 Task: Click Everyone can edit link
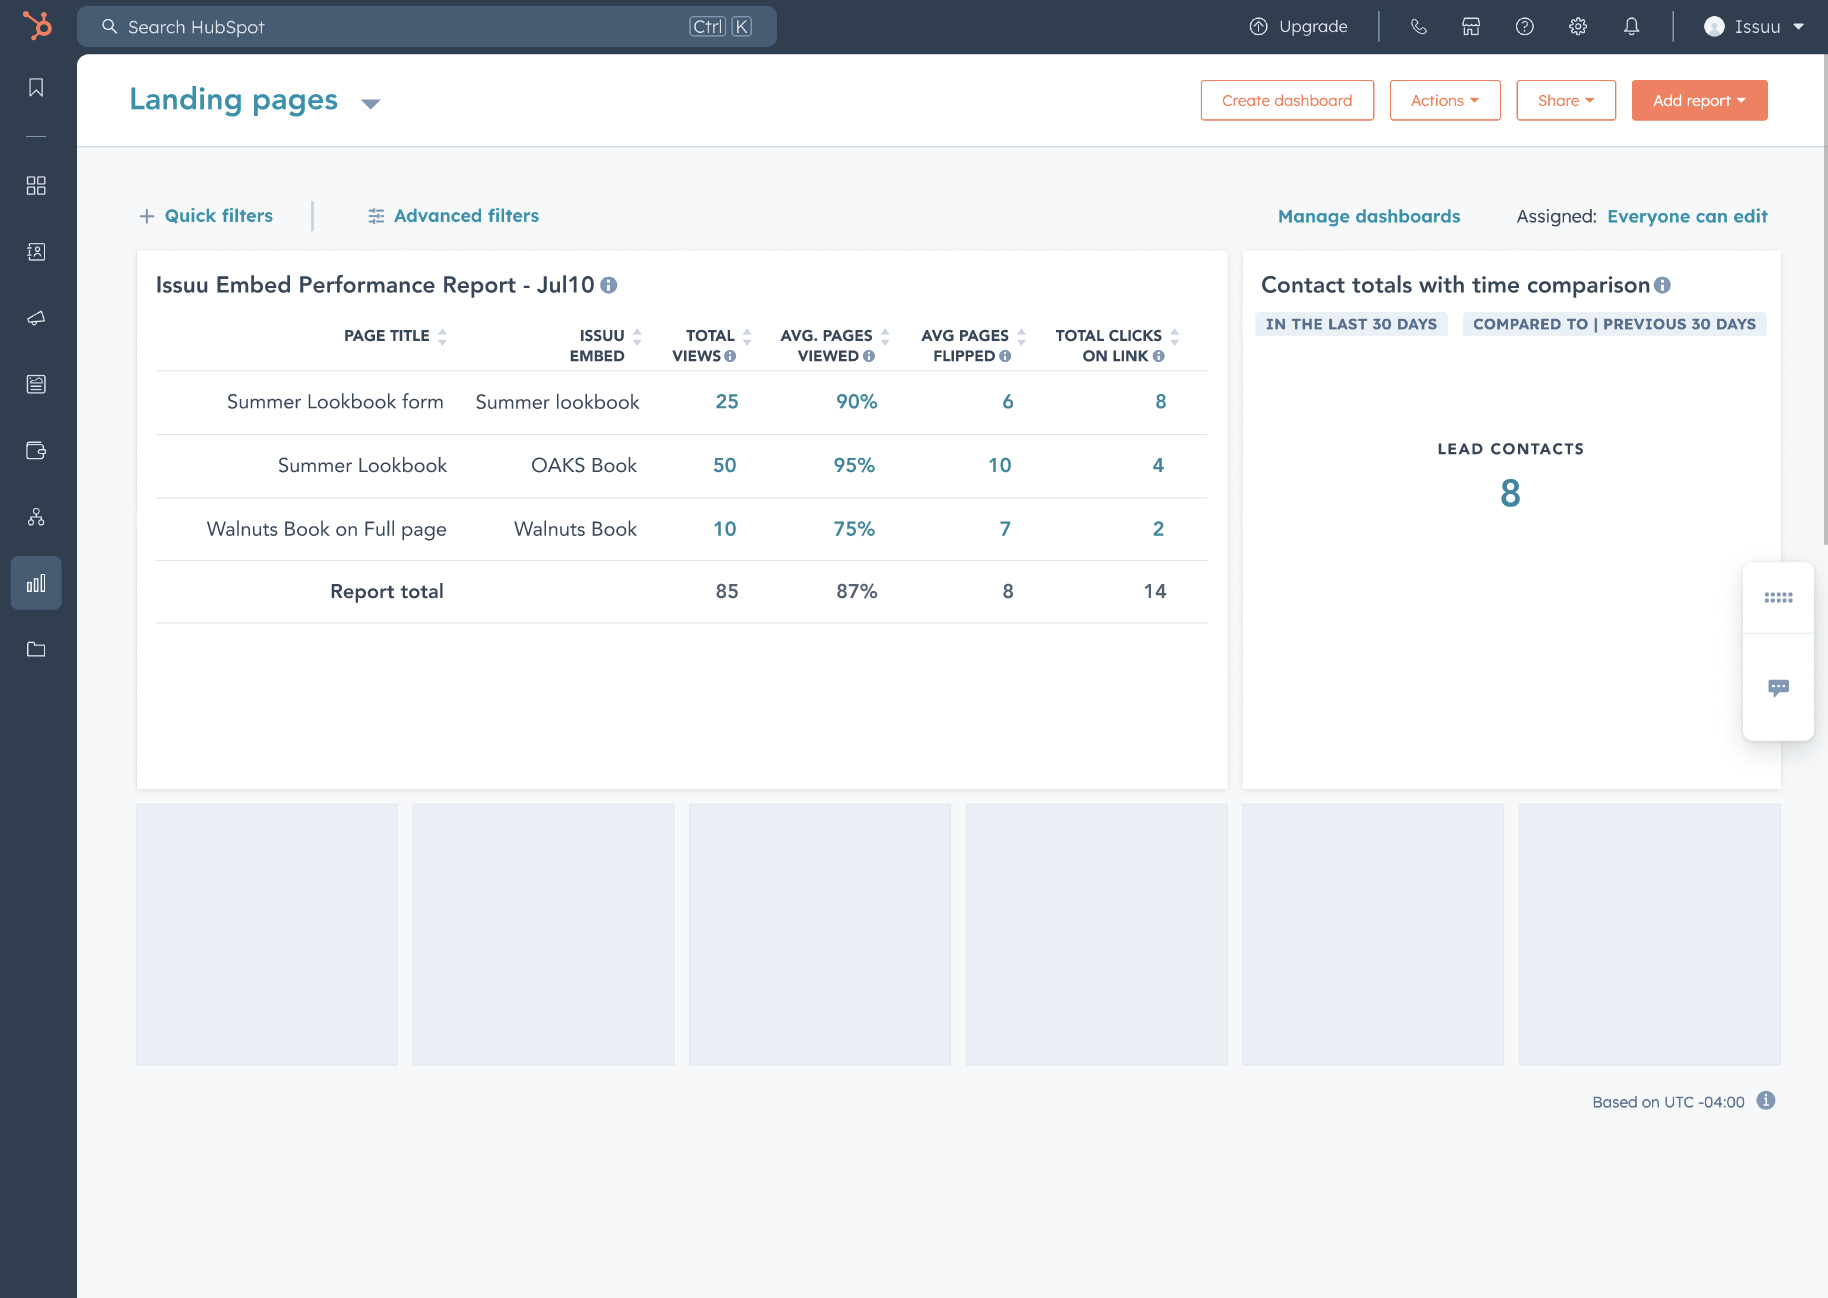(1687, 216)
